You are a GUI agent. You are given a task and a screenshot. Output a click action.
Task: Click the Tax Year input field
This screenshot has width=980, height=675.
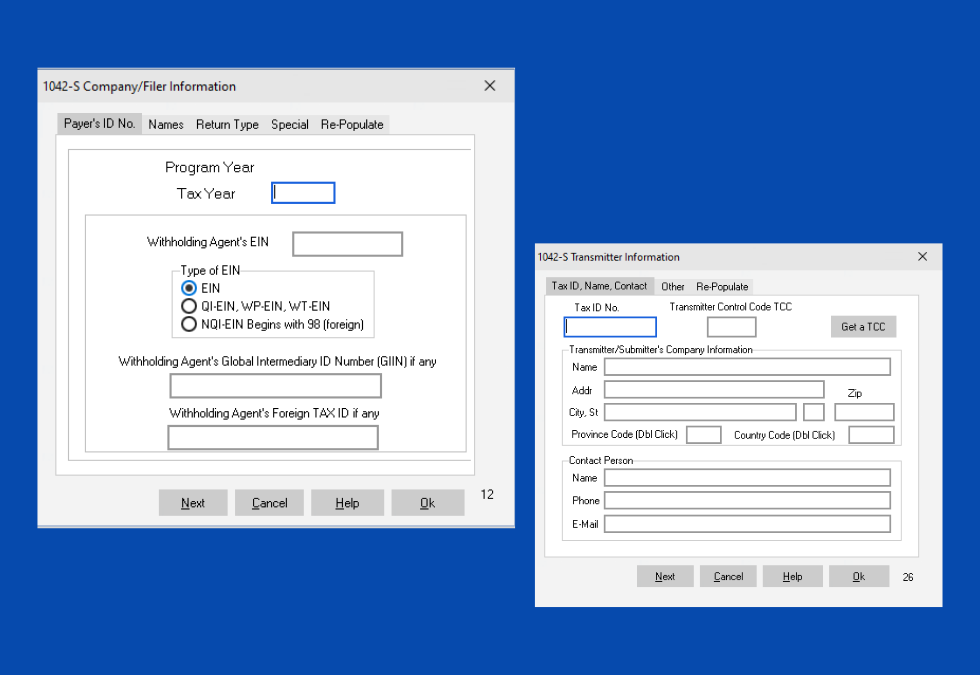tap(303, 193)
